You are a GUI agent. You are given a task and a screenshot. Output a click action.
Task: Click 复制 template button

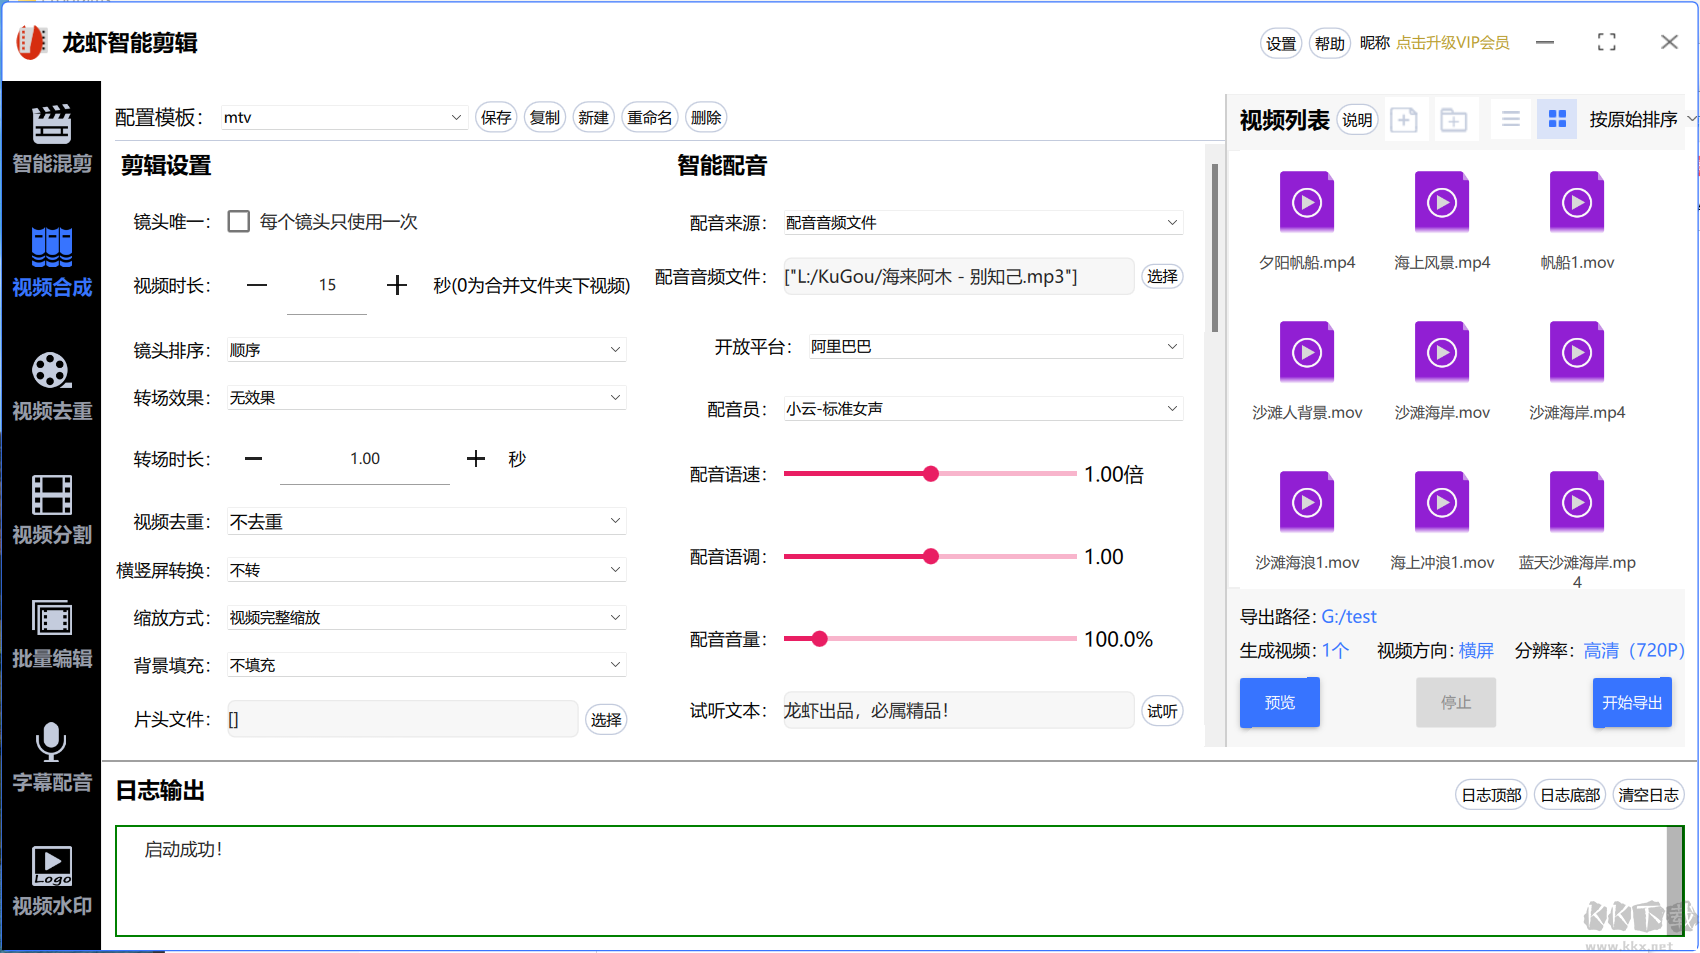(545, 117)
